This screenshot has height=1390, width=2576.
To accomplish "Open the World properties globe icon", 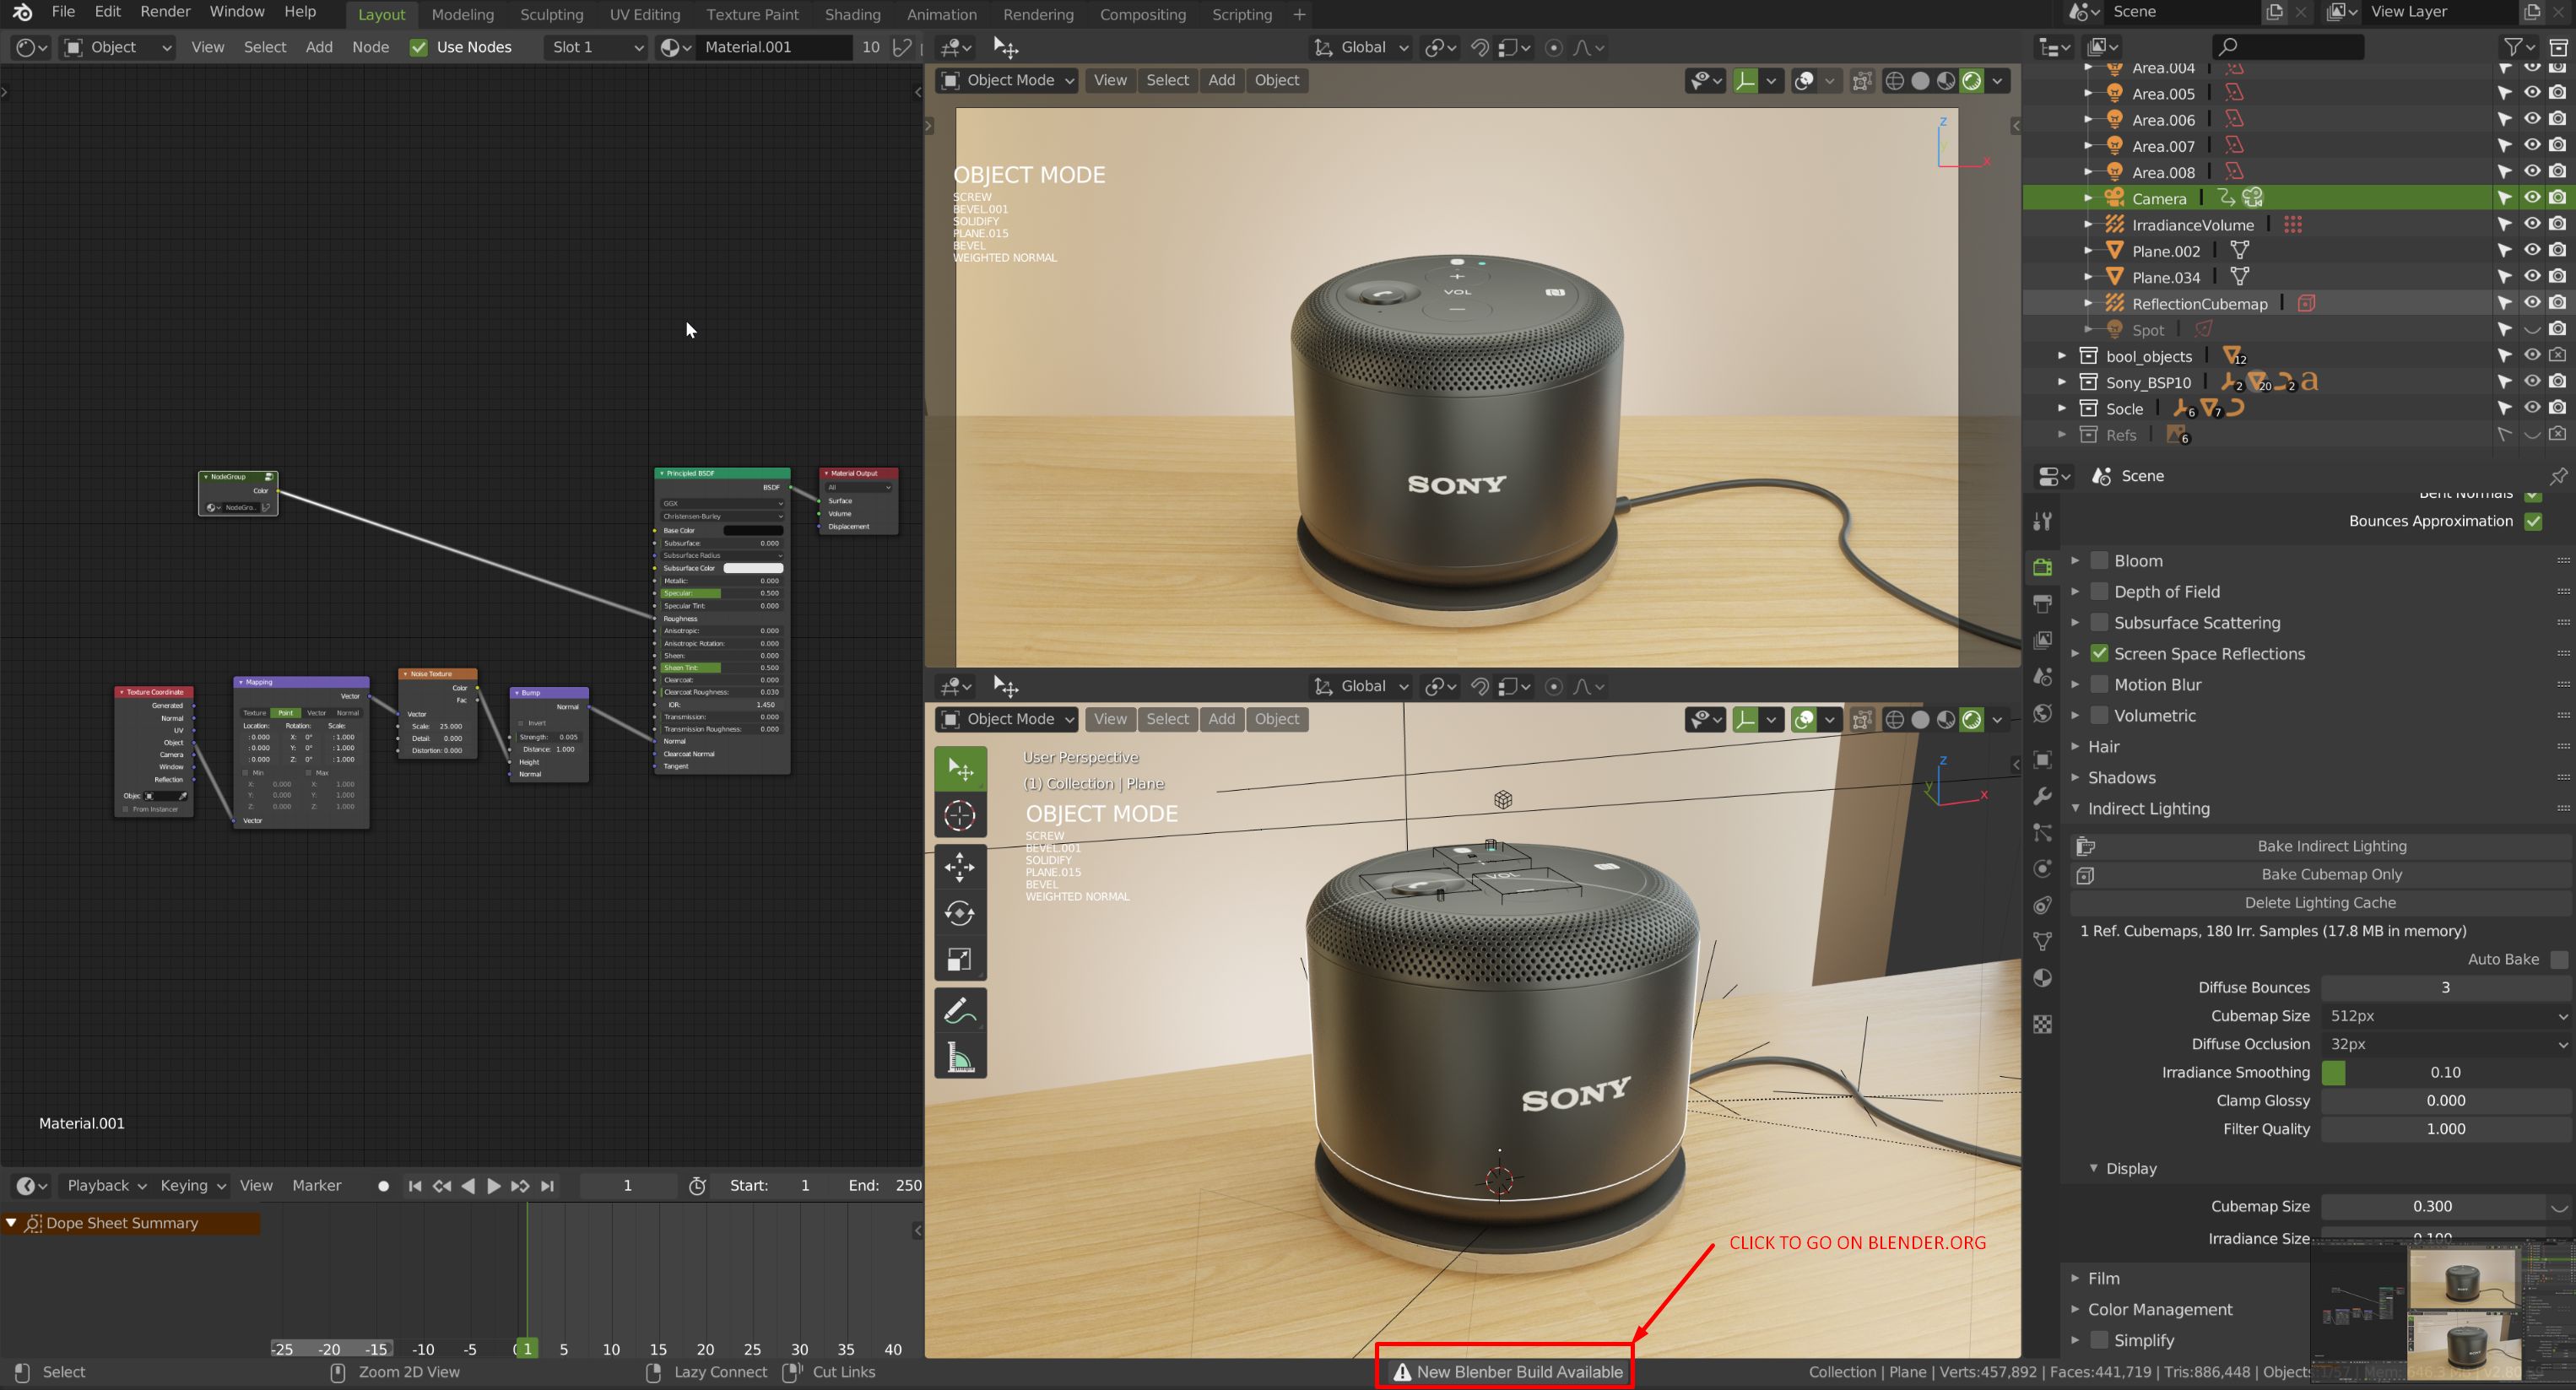I will (2043, 713).
